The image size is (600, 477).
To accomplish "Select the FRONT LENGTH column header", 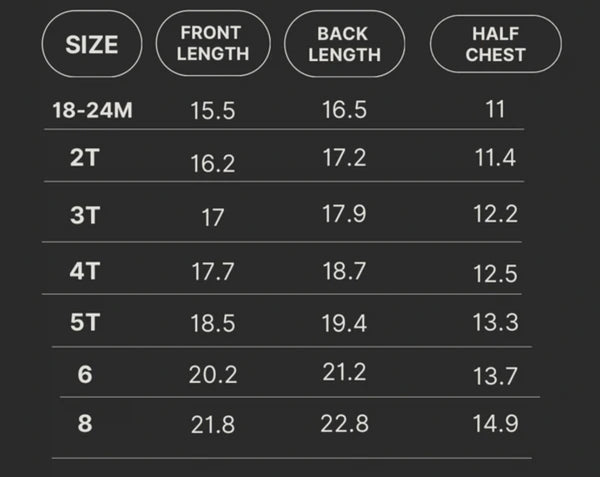I will tap(213, 43).
